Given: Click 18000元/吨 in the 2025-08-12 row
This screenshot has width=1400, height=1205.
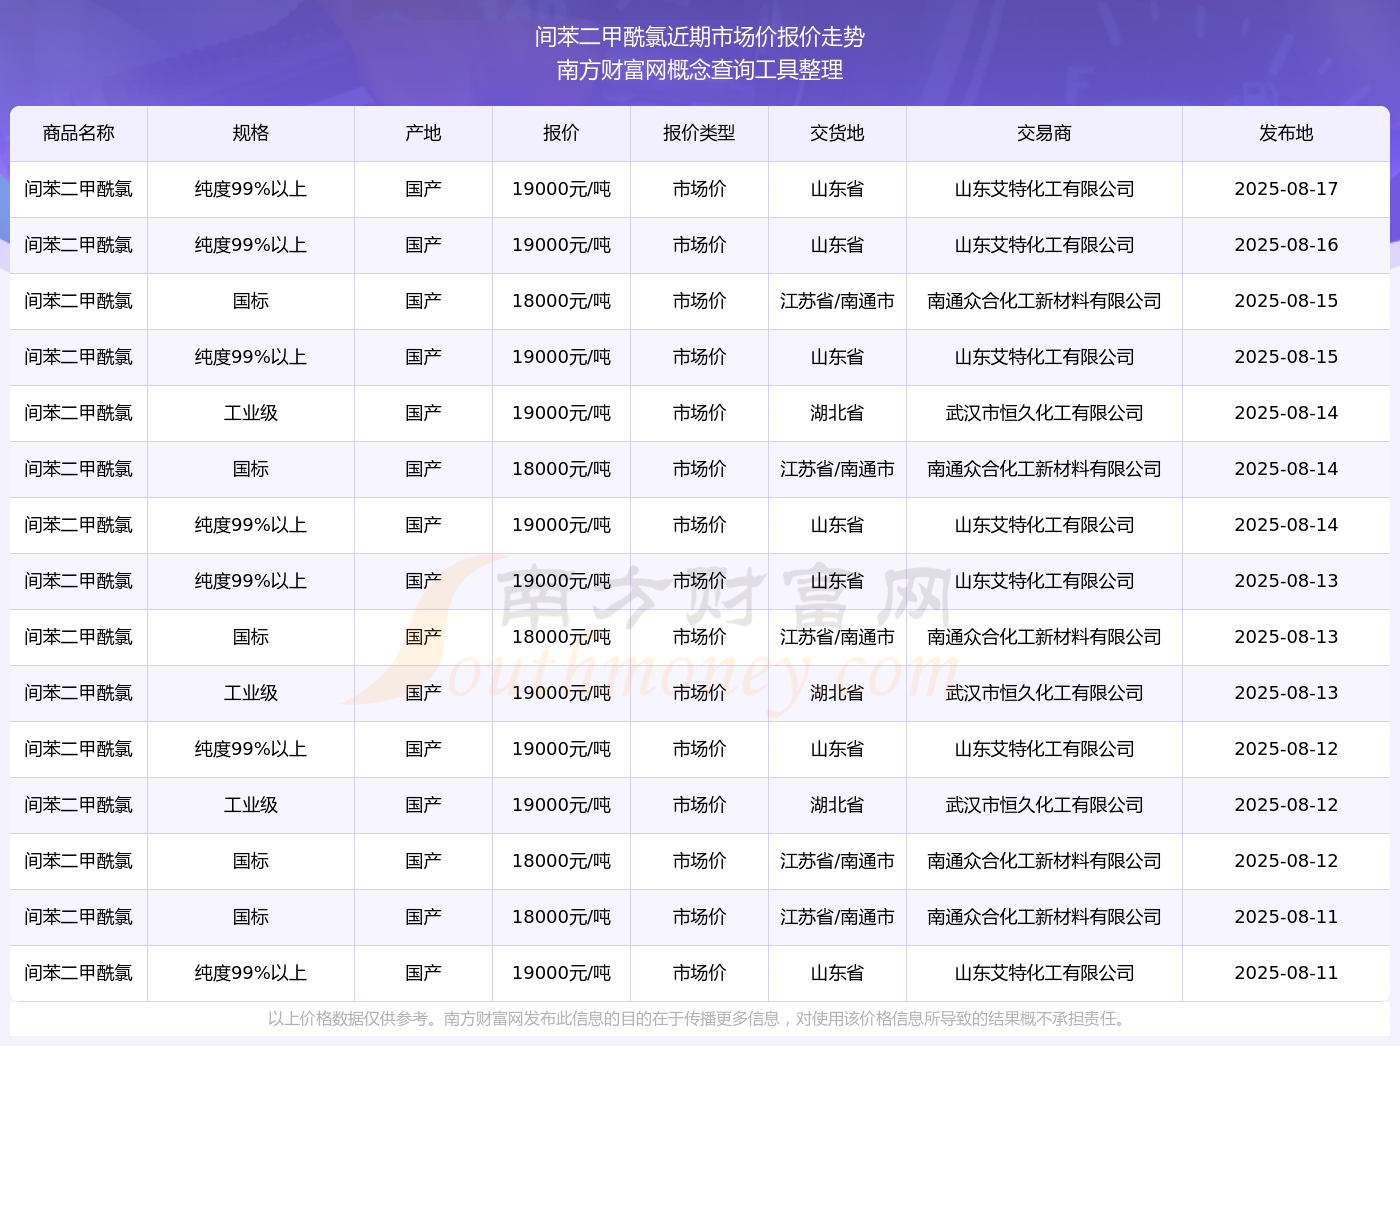Looking at the screenshot, I should (562, 861).
